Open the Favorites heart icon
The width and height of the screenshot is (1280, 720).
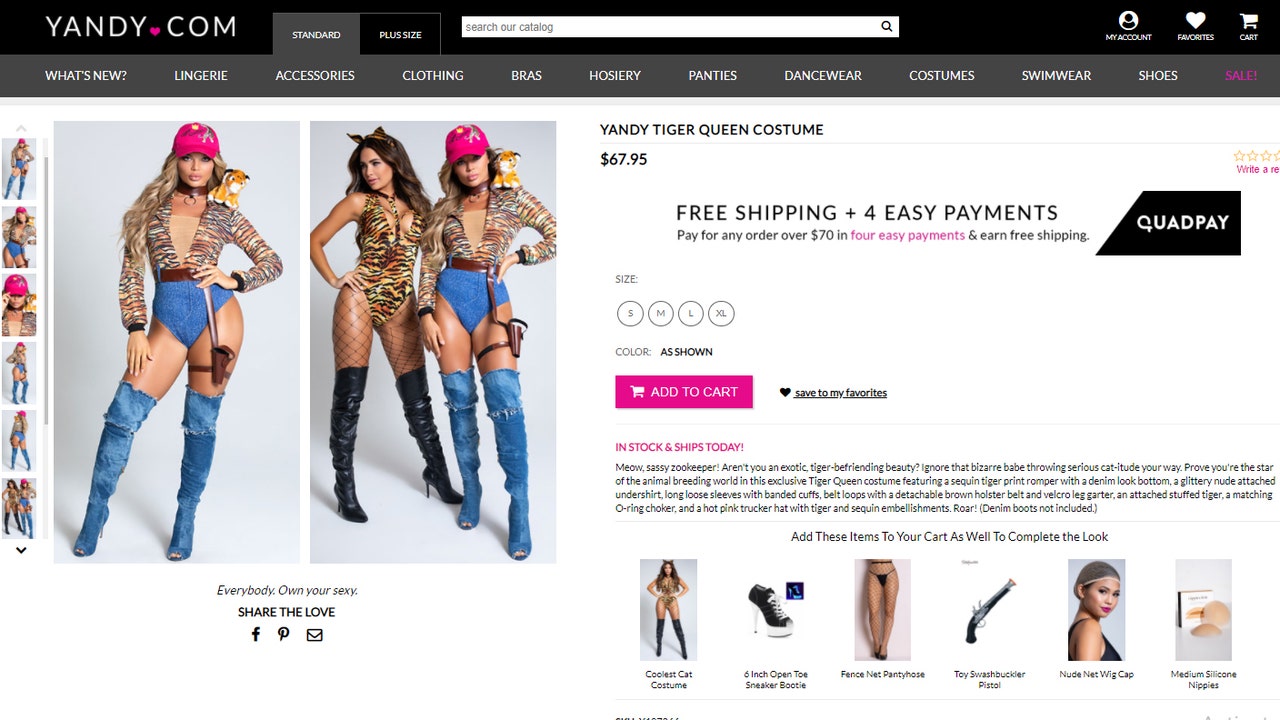pyautogui.click(x=1195, y=20)
